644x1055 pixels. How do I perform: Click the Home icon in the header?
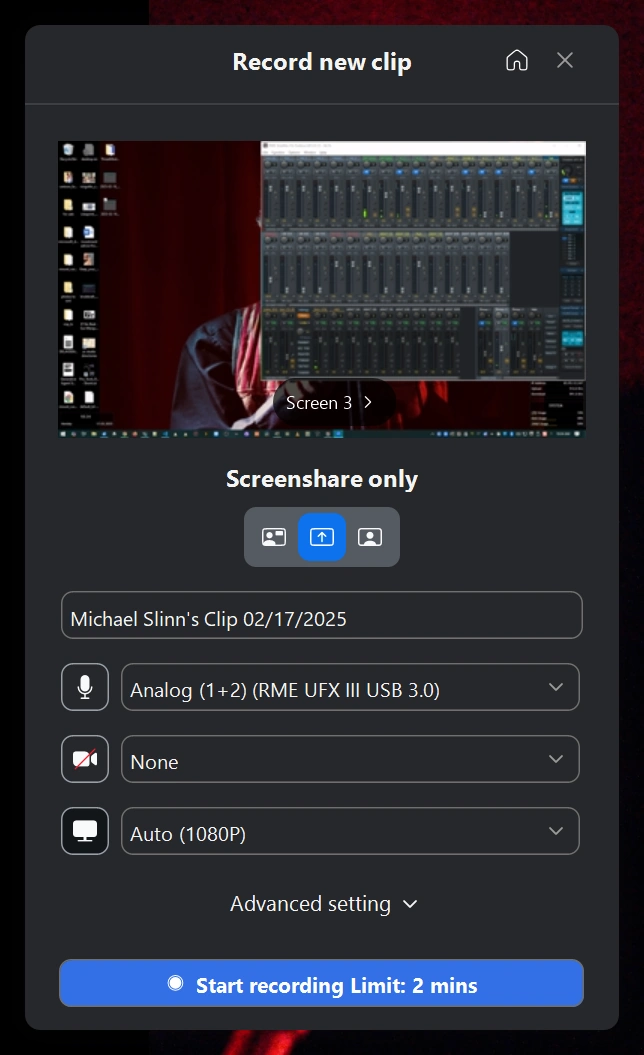click(x=517, y=61)
